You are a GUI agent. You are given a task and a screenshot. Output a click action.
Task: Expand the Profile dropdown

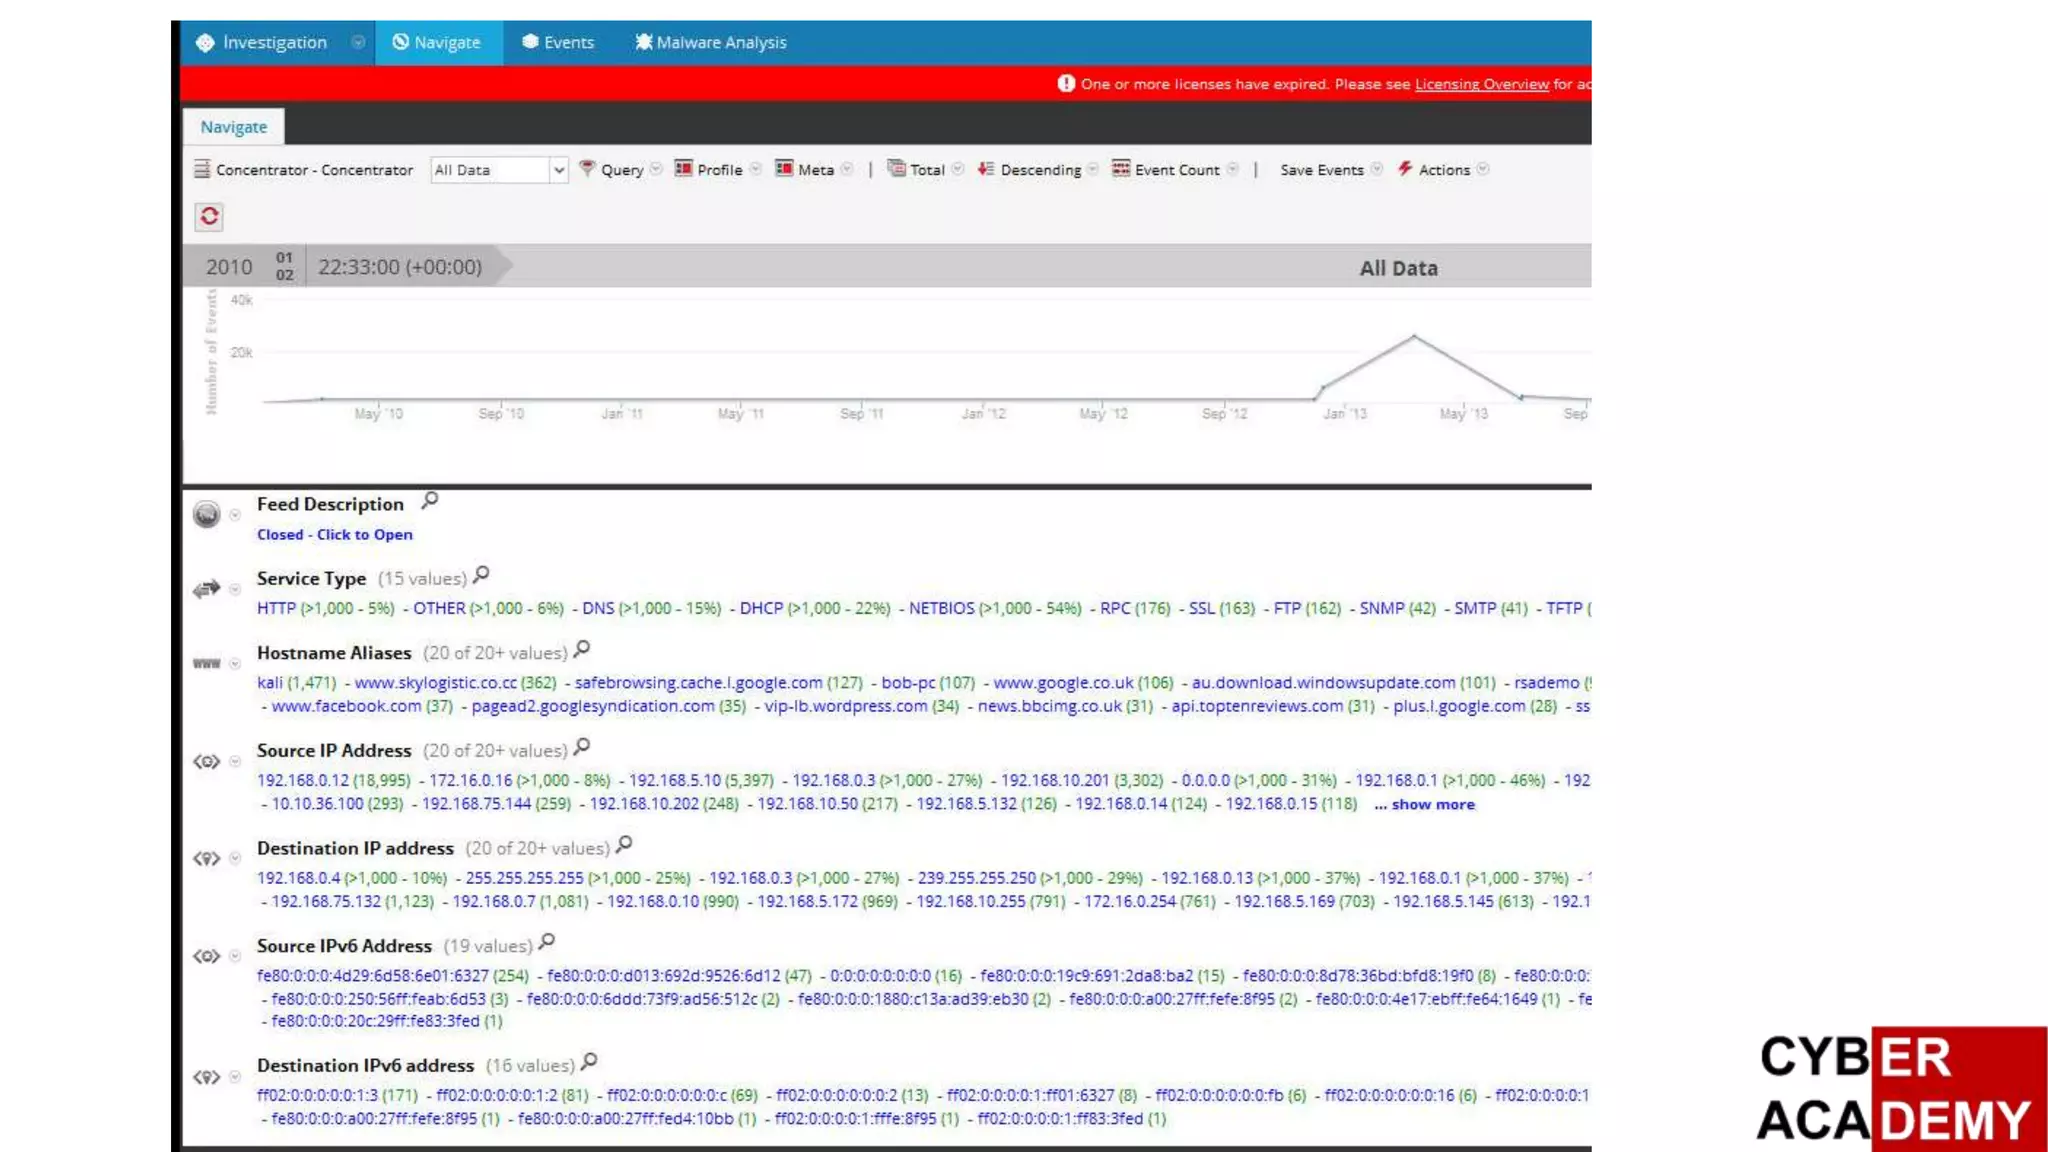pyautogui.click(x=718, y=170)
